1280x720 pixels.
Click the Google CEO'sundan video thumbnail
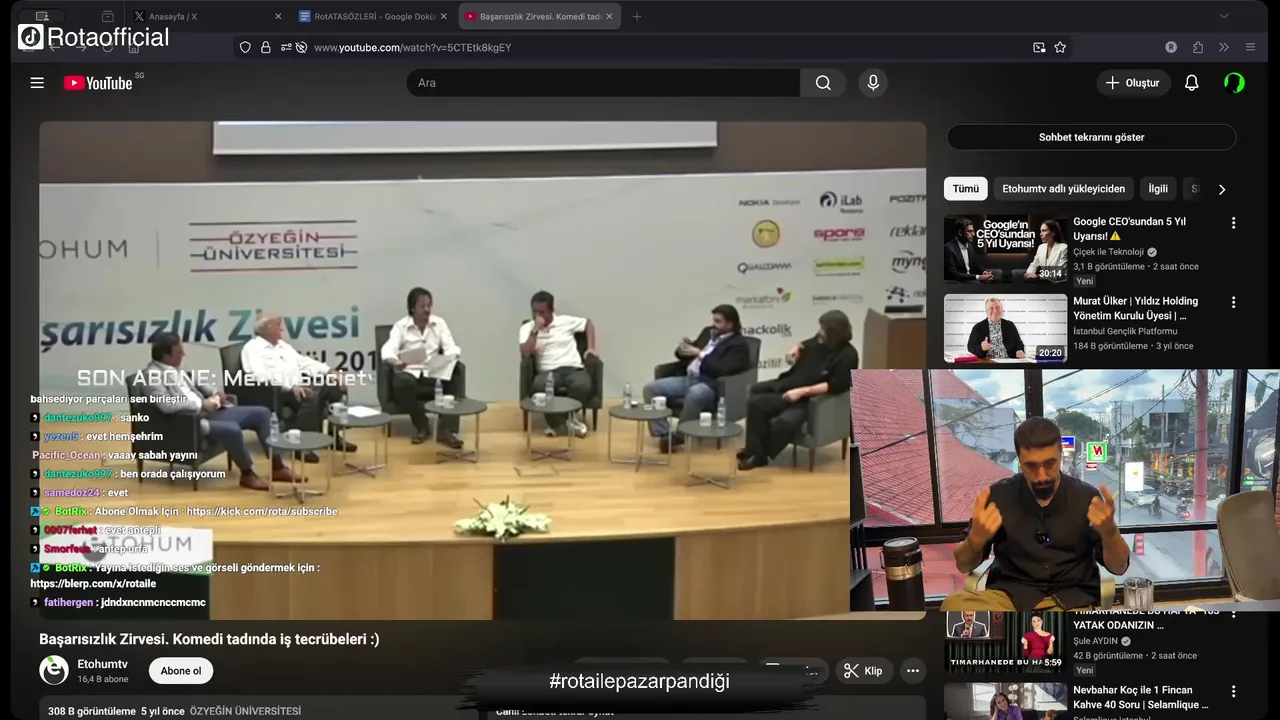pos(1005,248)
